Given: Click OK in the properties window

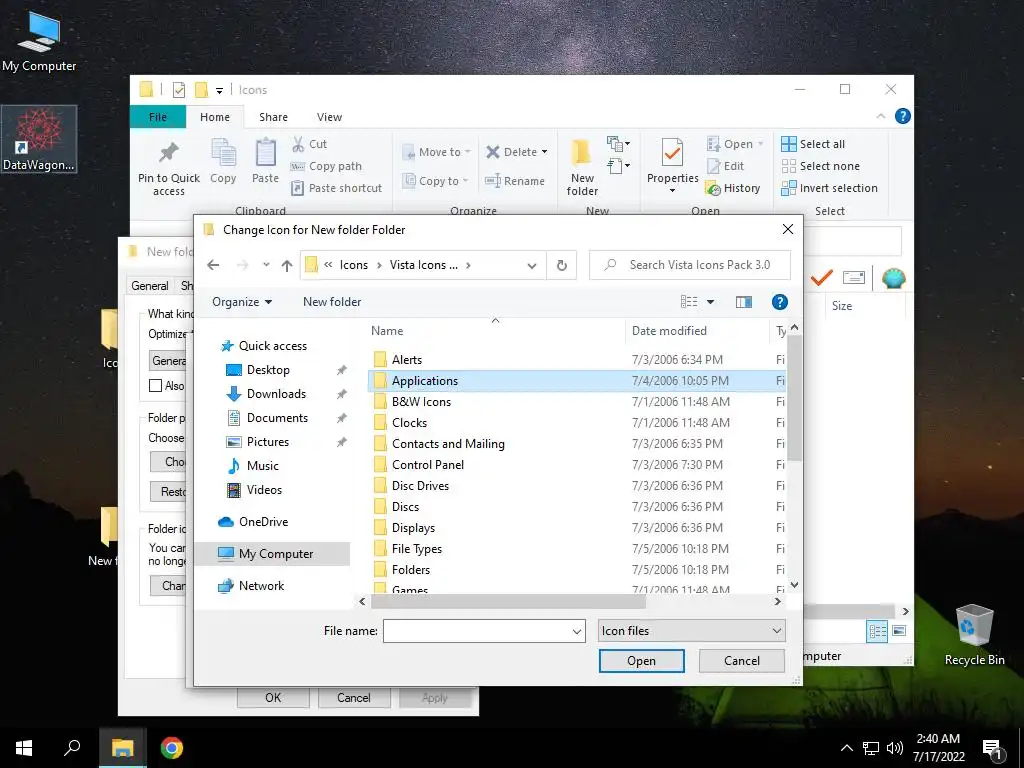Looking at the screenshot, I should (x=273, y=697).
